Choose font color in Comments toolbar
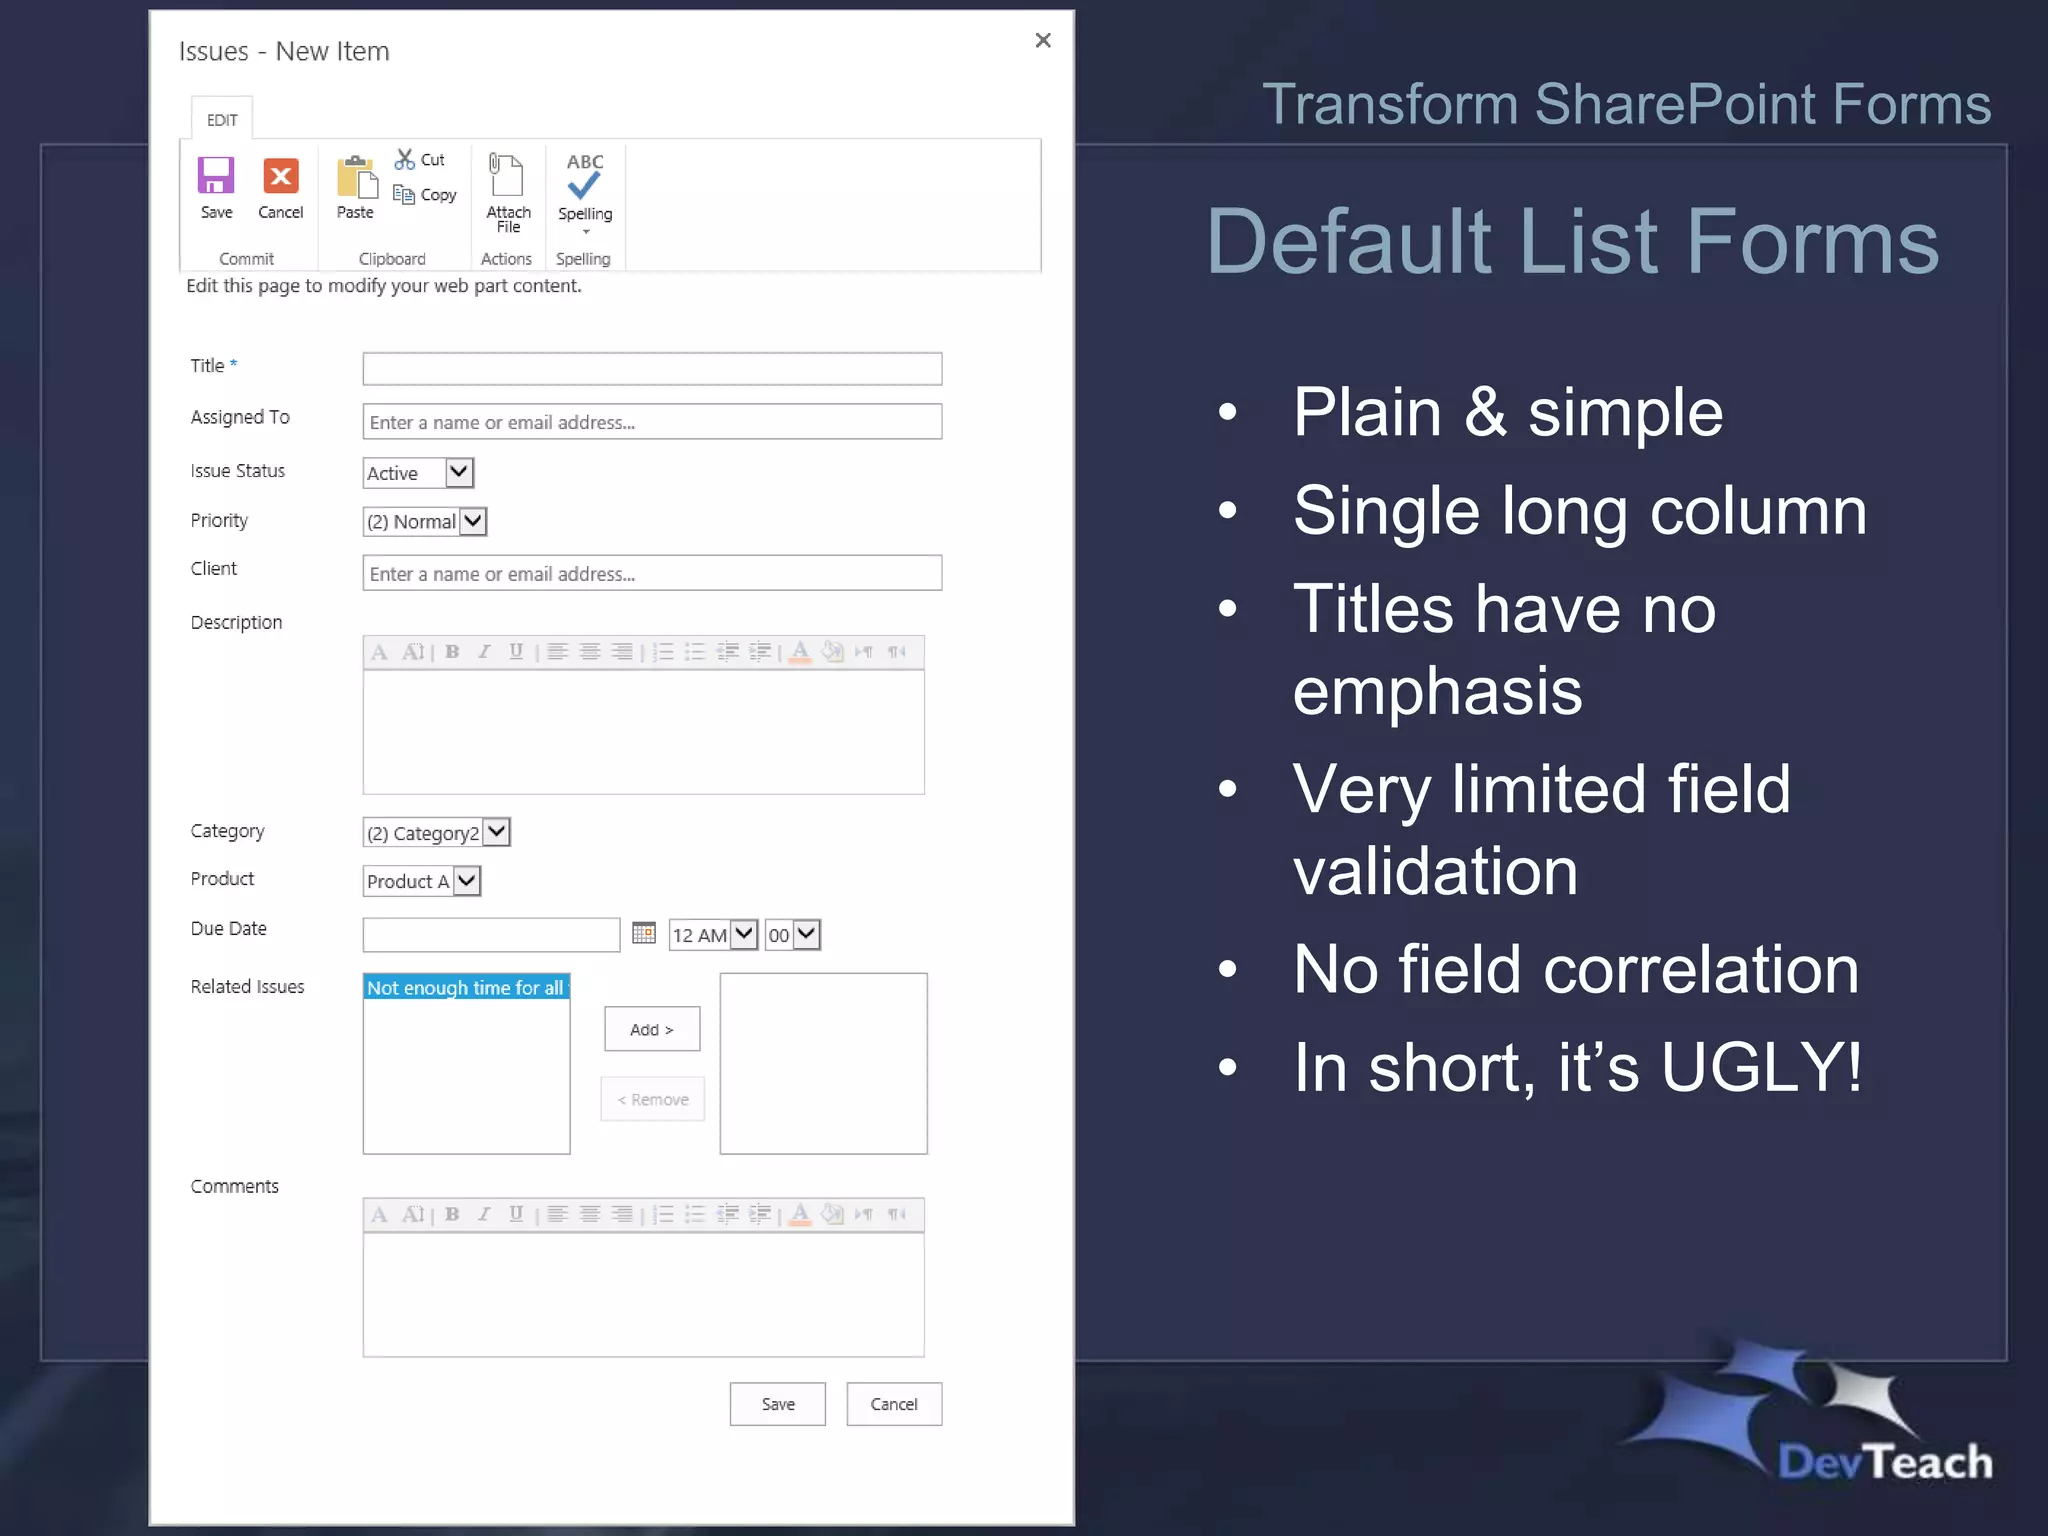The height and width of the screenshot is (1536, 2048). pyautogui.click(x=800, y=1214)
